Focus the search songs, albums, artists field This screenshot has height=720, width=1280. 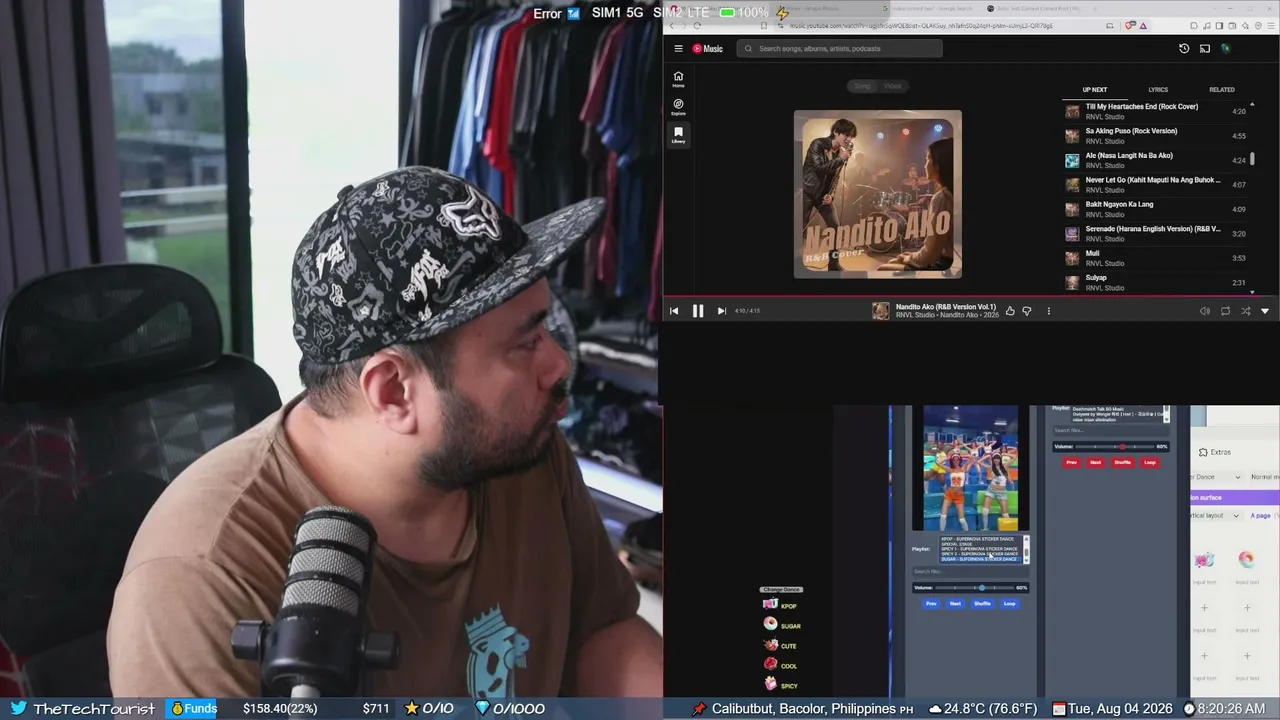tap(840, 48)
